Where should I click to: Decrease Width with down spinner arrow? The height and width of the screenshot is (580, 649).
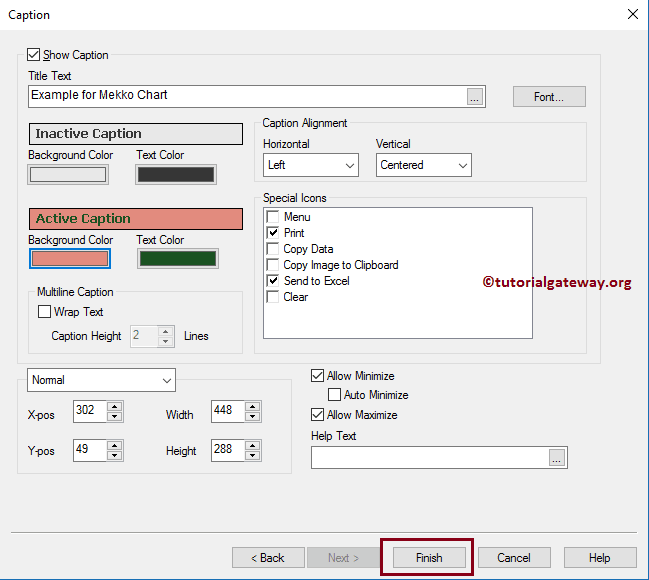(x=252, y=416)
